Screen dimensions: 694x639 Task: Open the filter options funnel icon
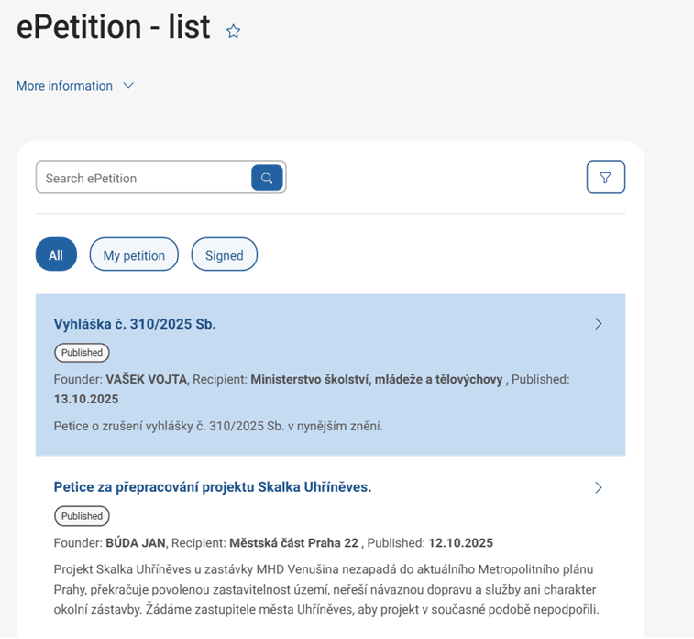(x=605, y=178)
